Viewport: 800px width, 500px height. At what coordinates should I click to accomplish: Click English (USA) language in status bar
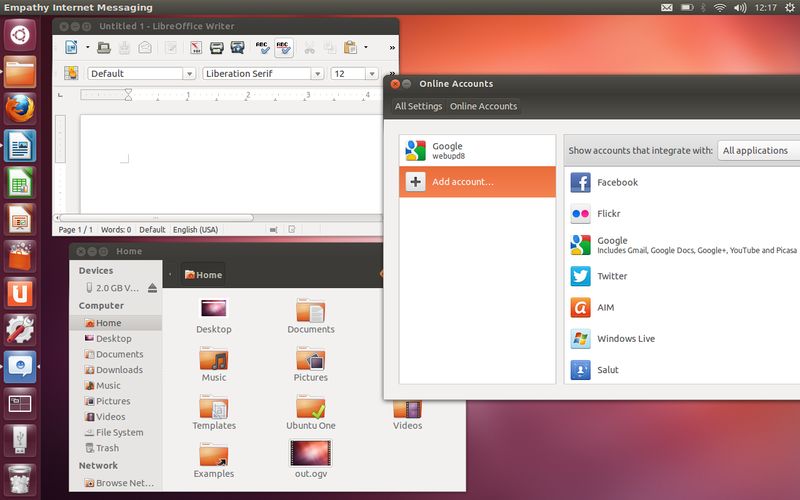click(195, 230)
